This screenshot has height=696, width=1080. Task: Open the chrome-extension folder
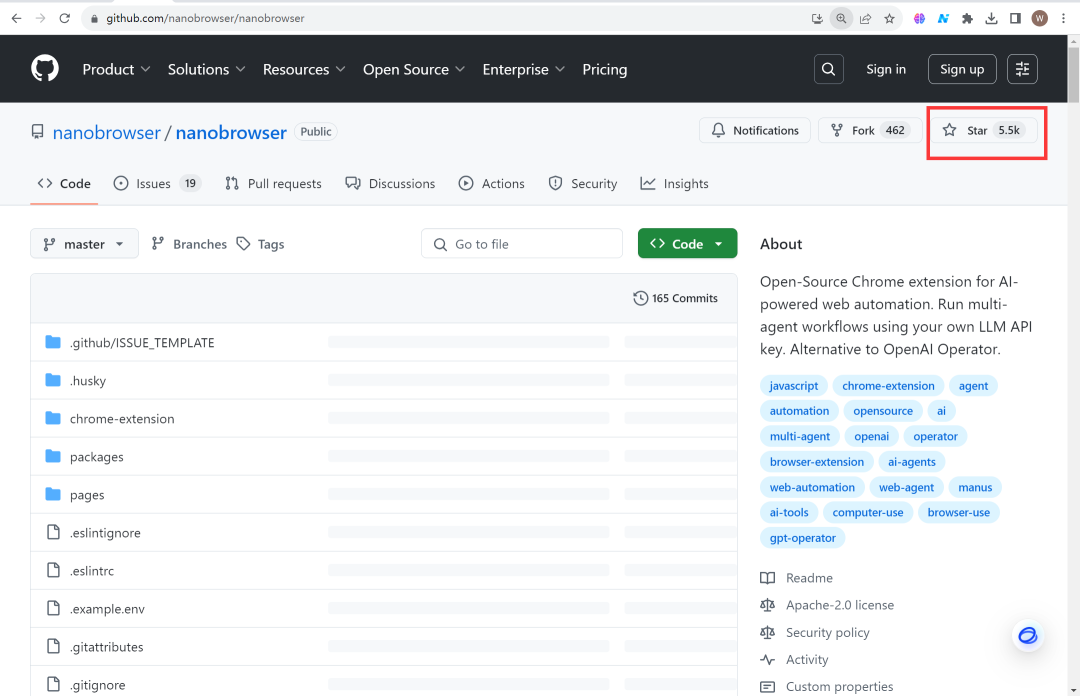[122, 419]
